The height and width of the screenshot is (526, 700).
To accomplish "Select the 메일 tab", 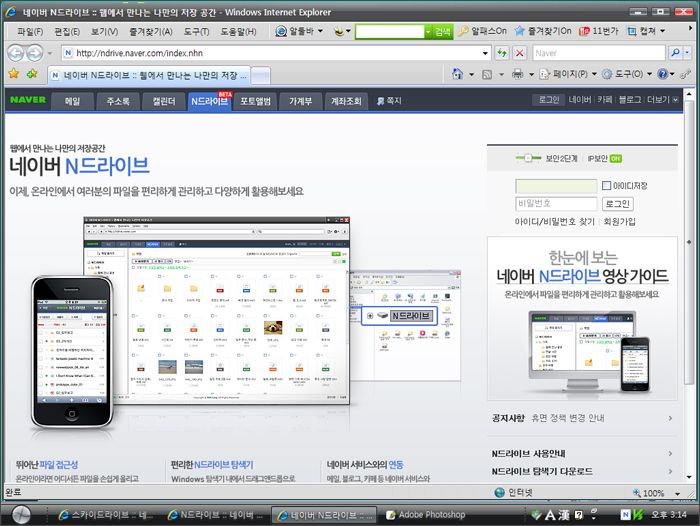I will click(x=72, y=101).
